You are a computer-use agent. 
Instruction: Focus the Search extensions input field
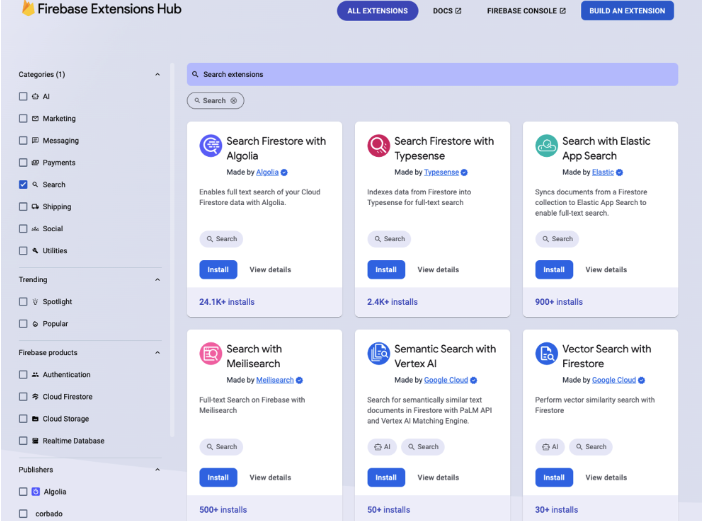click(432, 74)
